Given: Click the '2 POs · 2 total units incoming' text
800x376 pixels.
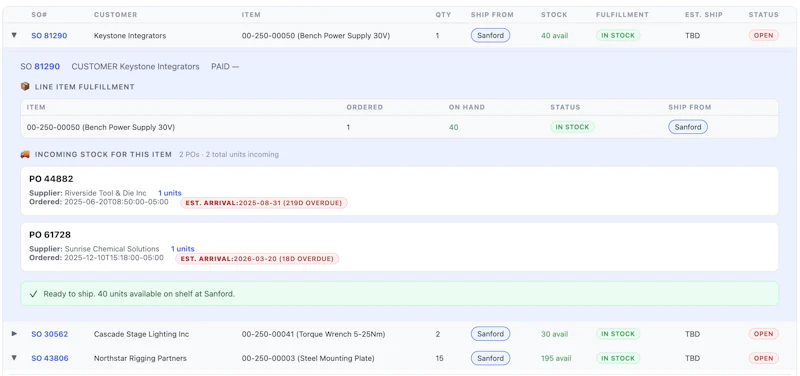Looking at the screenshot, I should pyautogui.click(x=229, y=154).
